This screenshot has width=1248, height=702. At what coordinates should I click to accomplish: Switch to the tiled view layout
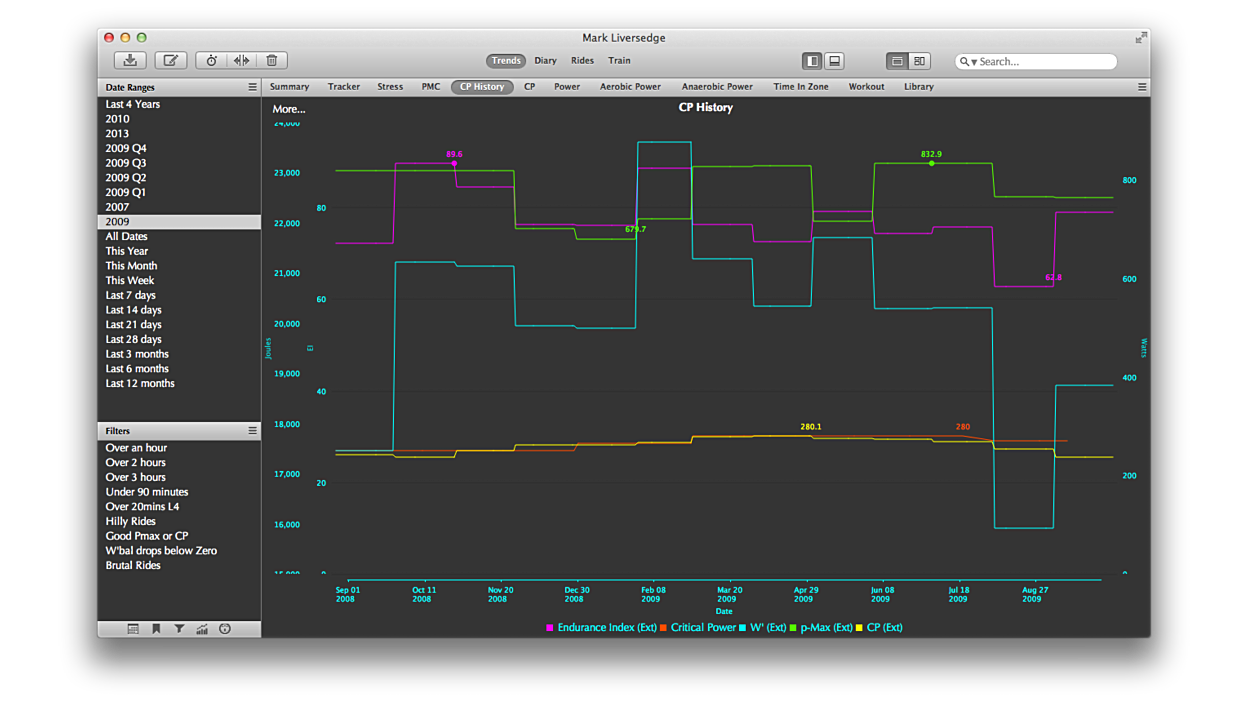pyautogui.click(x=919, y=61)
